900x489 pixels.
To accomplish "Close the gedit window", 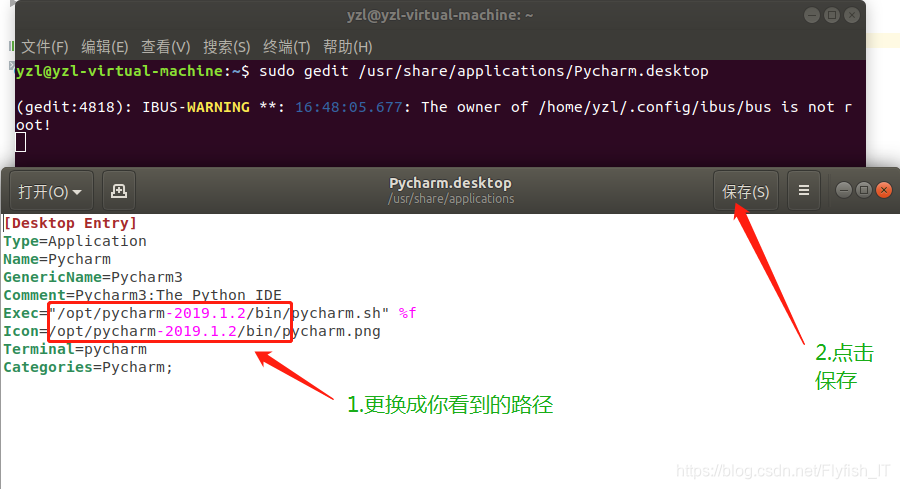I will tap(884, 190).
